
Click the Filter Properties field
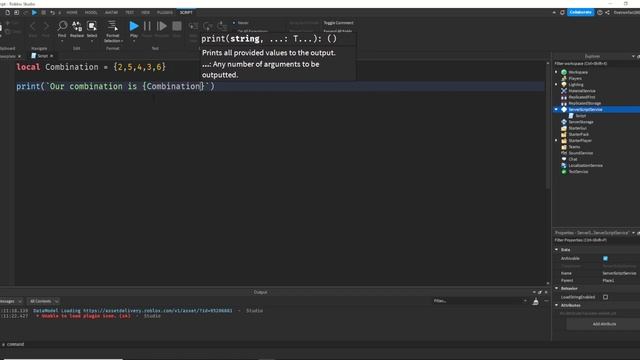pos(596,240)
